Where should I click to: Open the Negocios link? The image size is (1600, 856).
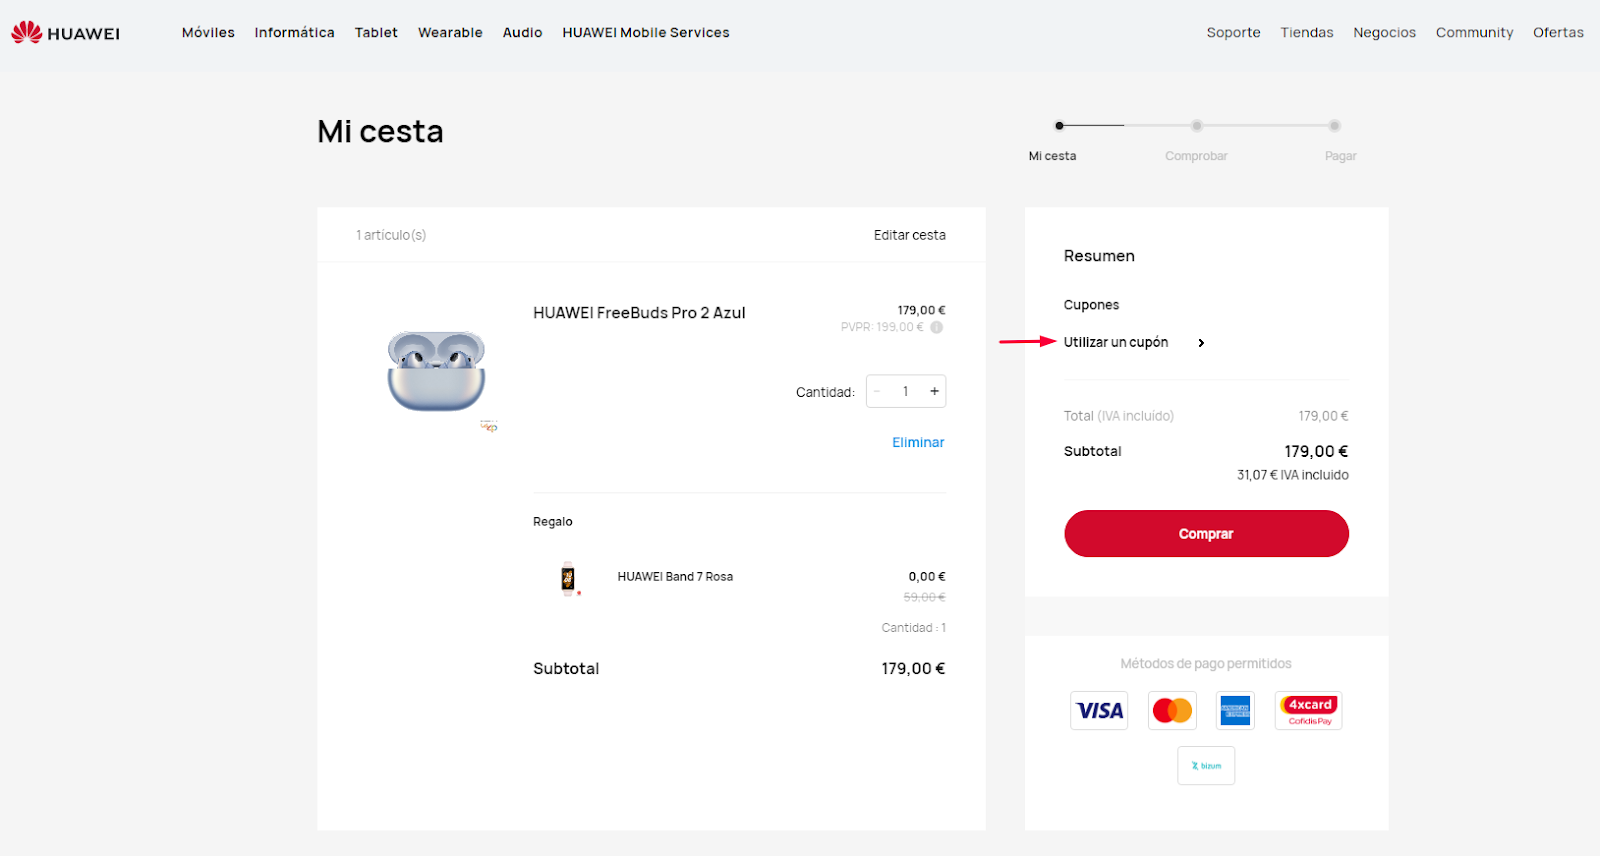(x=1384, y=33)
